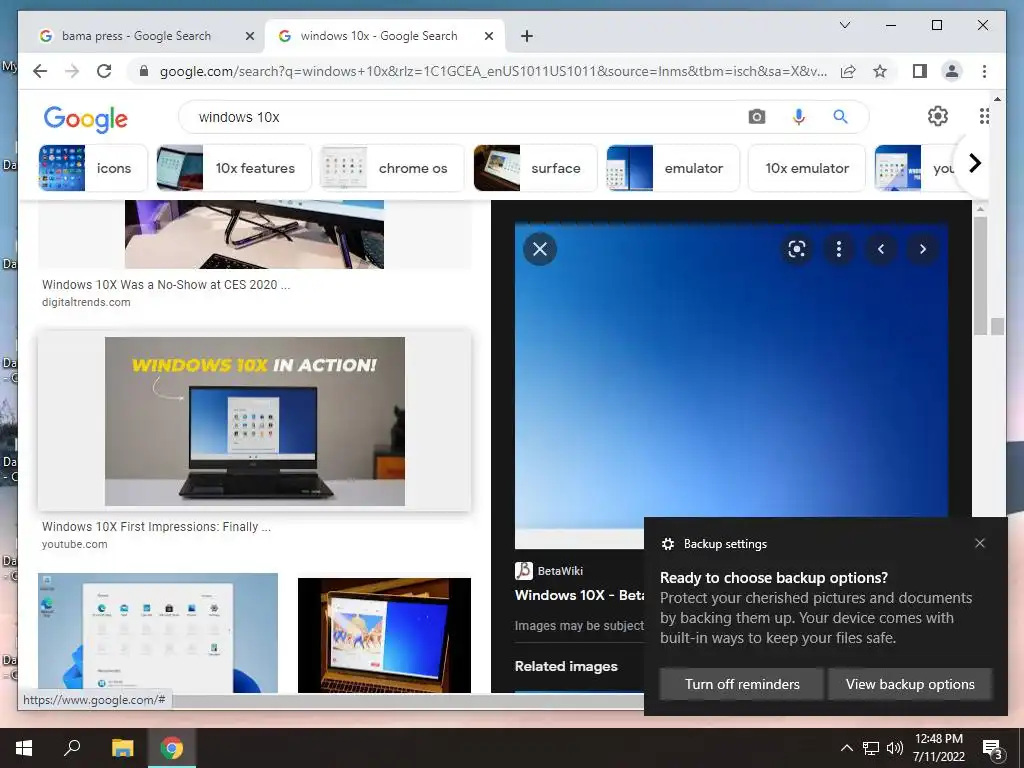Click Turn off reminders button

742,684
